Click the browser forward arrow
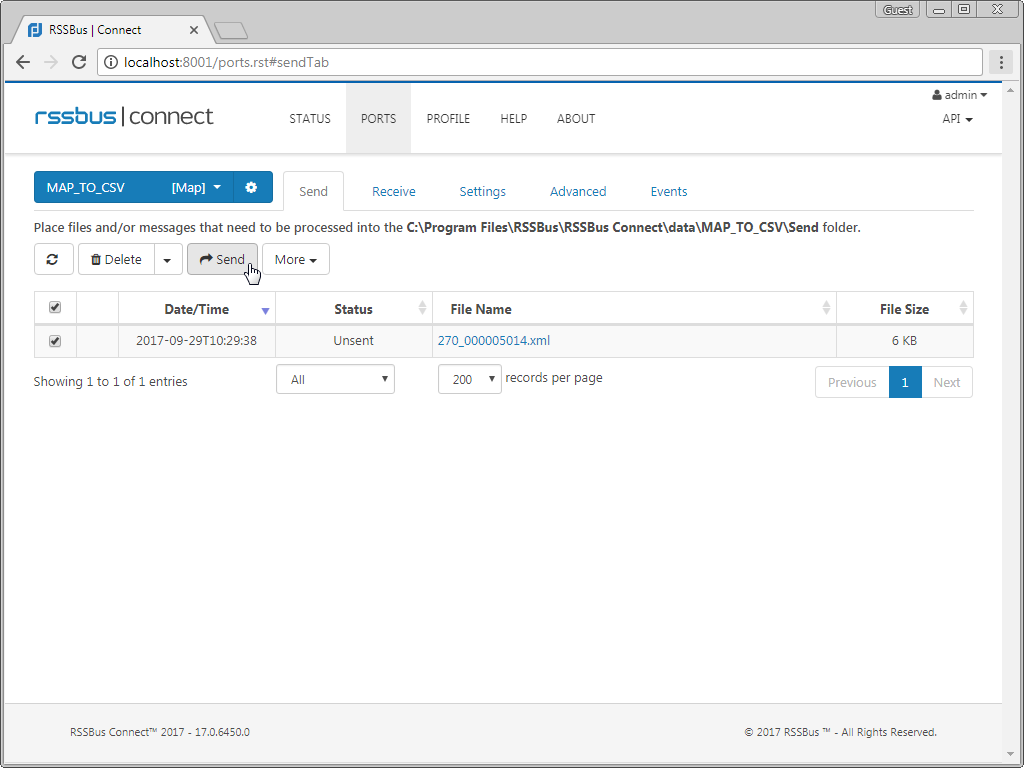Viewport: 1024px width, 768px height. pos(50,62)
